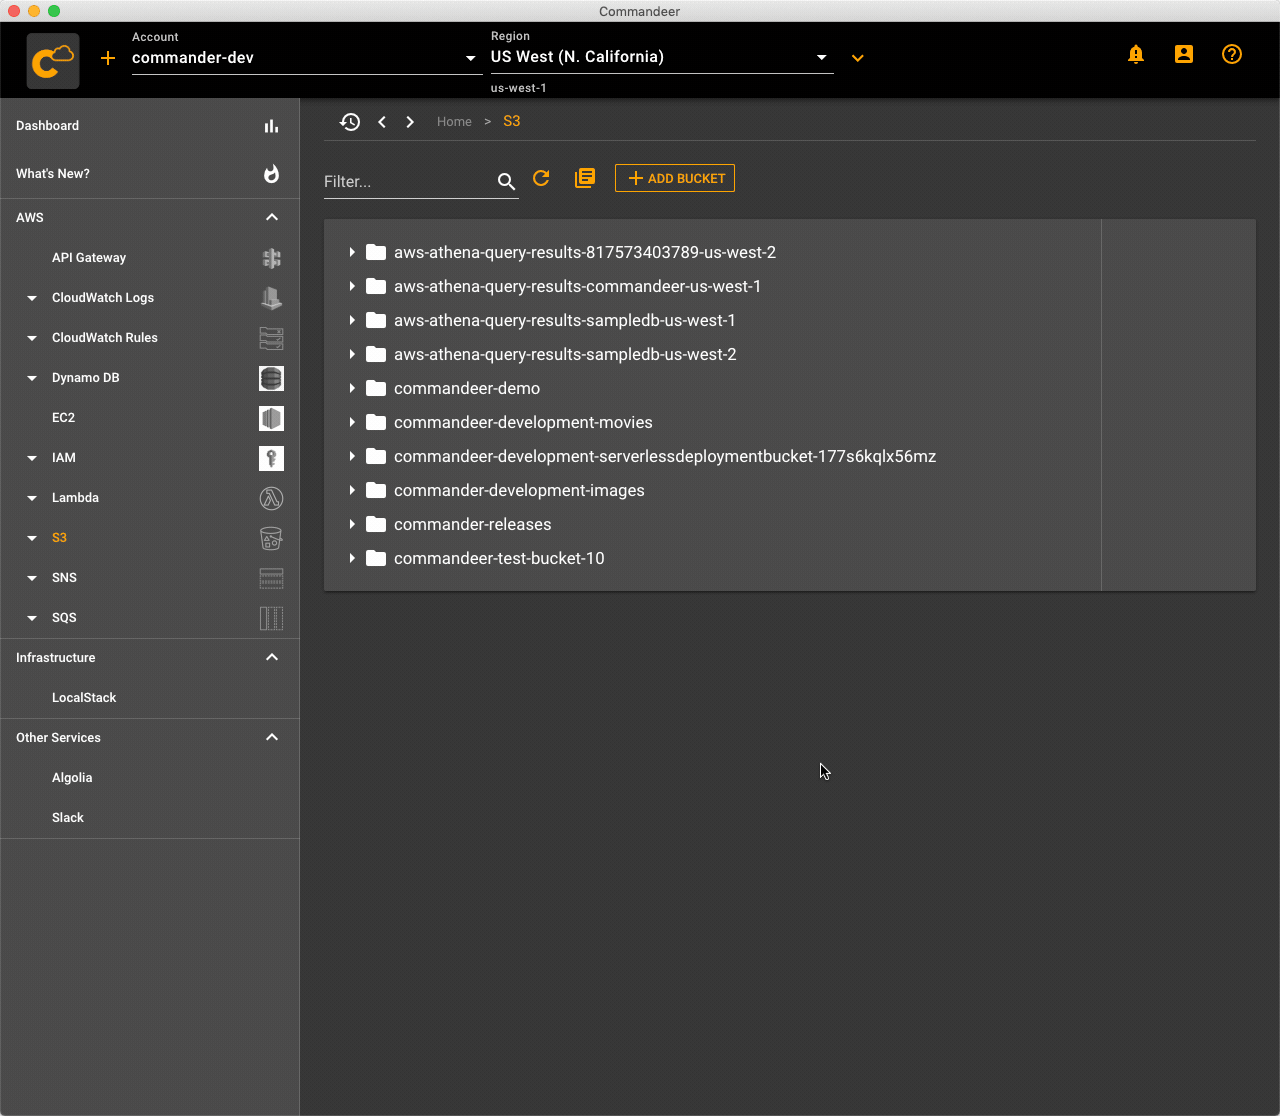Screen dimensions: 1280x1116
Task: Click the CloudWatch Rules service icon
Action: click(x=271, y=338)
